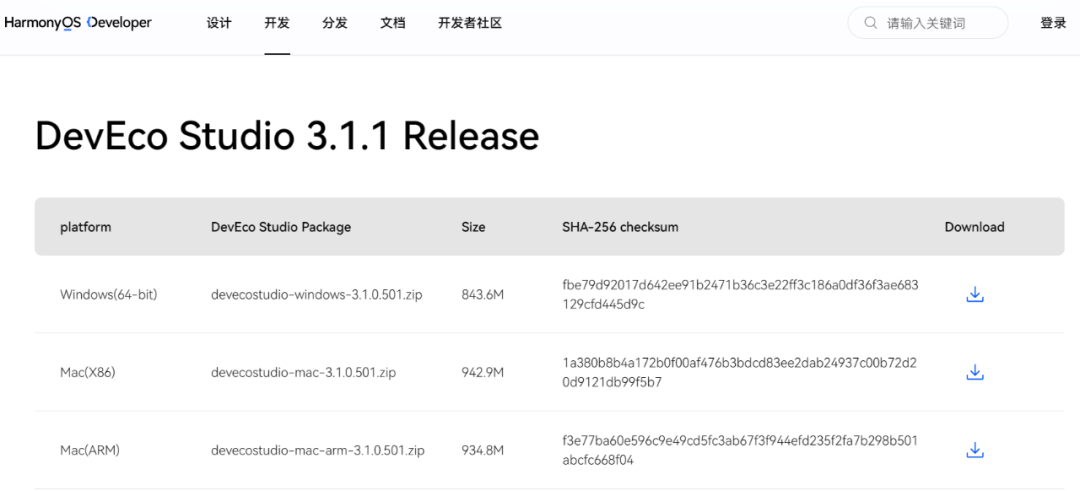Click the platform column header
The width and height of the screenshot is (1080, 491).
(x=85, y=227)
